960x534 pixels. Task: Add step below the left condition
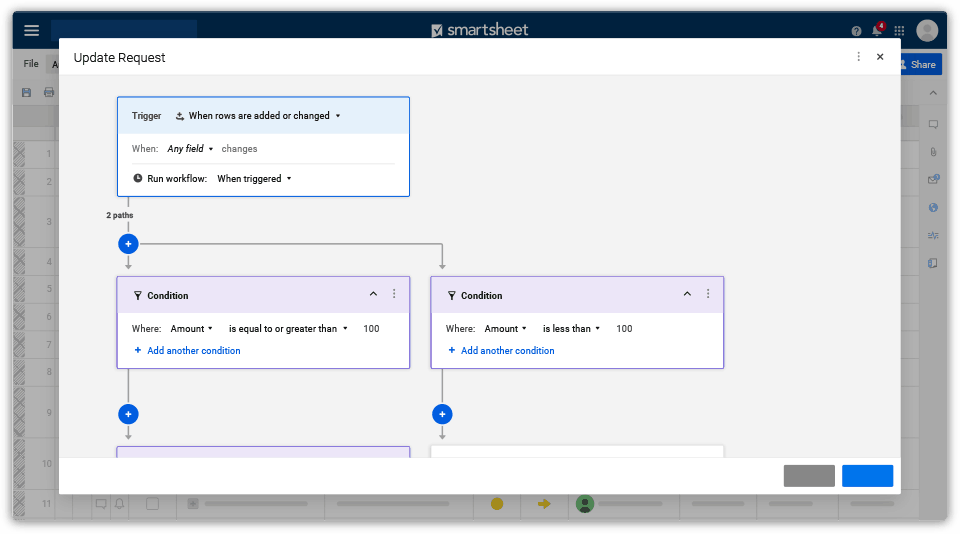click(x=128, y=414)
